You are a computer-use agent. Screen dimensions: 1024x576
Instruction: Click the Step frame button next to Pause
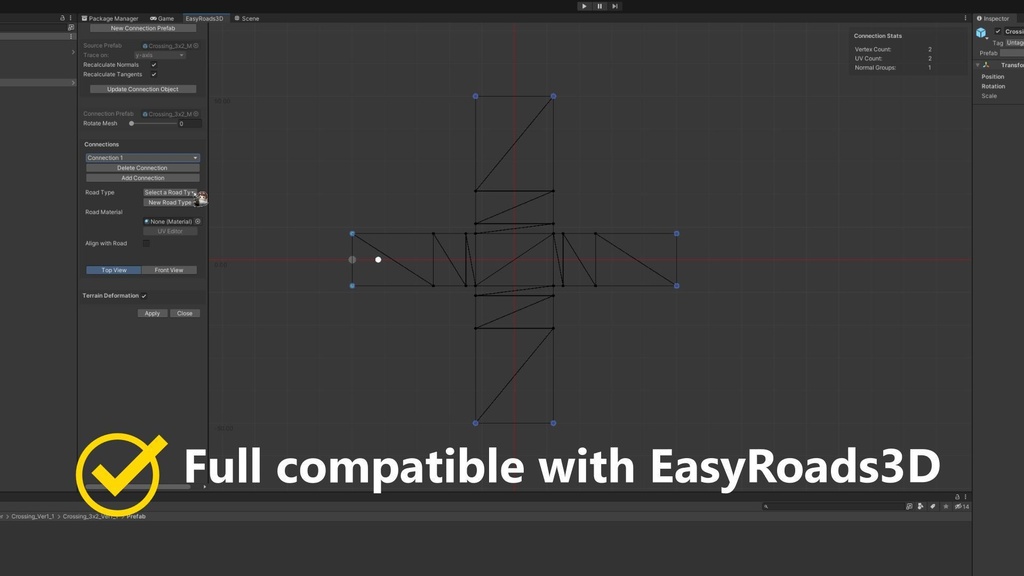tap(615, 6)
